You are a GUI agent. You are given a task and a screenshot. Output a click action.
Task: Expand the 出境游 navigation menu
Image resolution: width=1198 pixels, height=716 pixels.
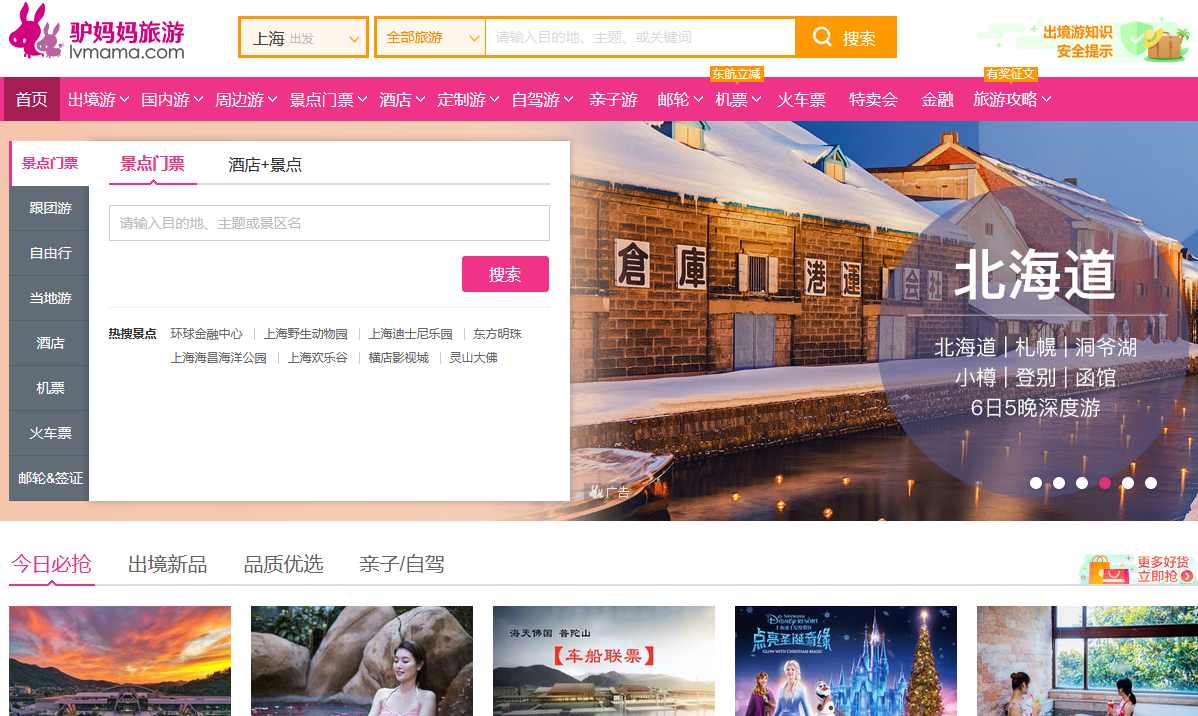coord(99,100)
